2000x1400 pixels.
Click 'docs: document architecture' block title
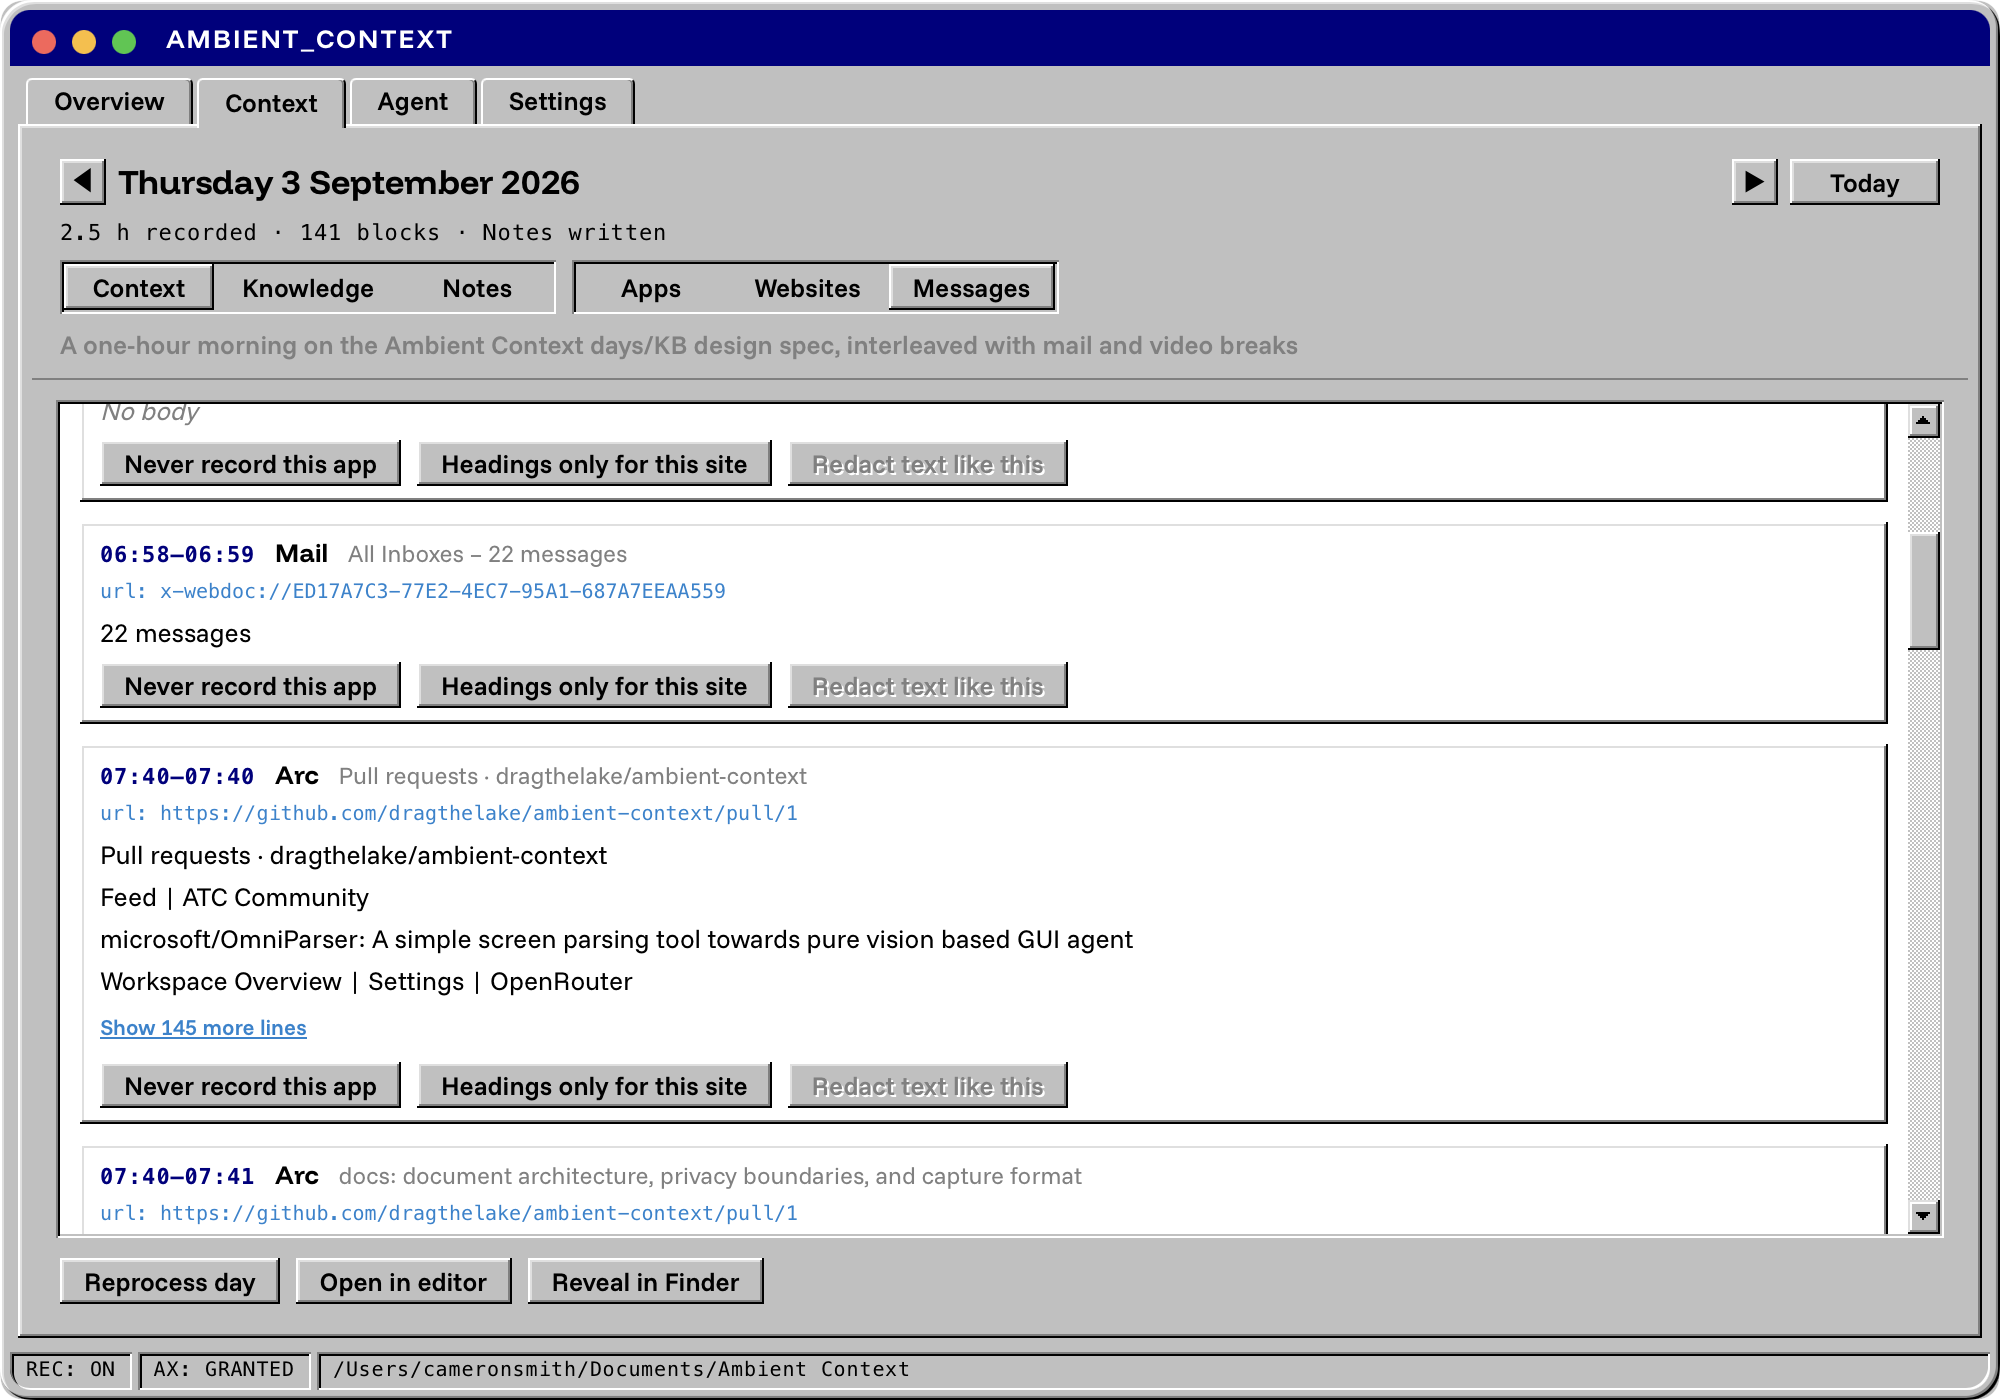(710, 1176)
